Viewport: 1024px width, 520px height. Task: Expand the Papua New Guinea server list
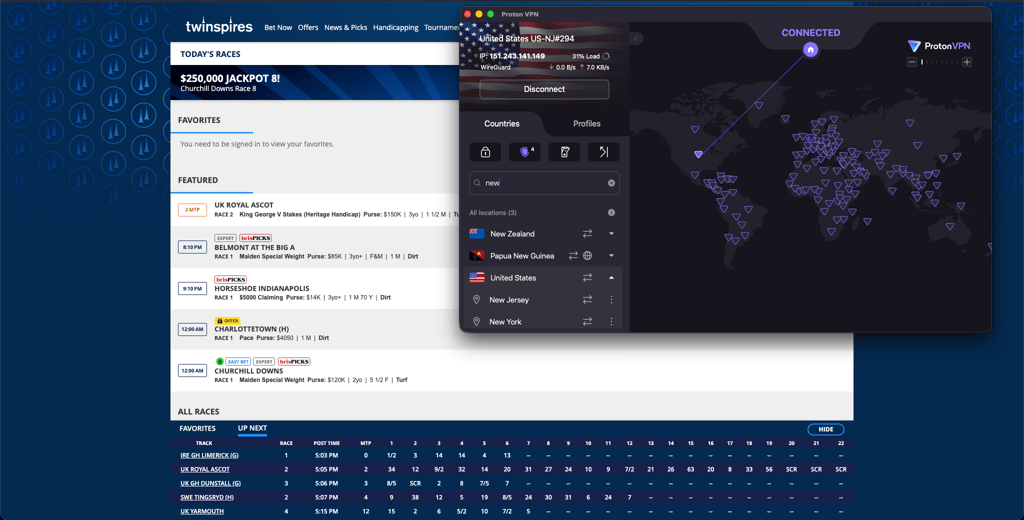(x=611, y=255)
